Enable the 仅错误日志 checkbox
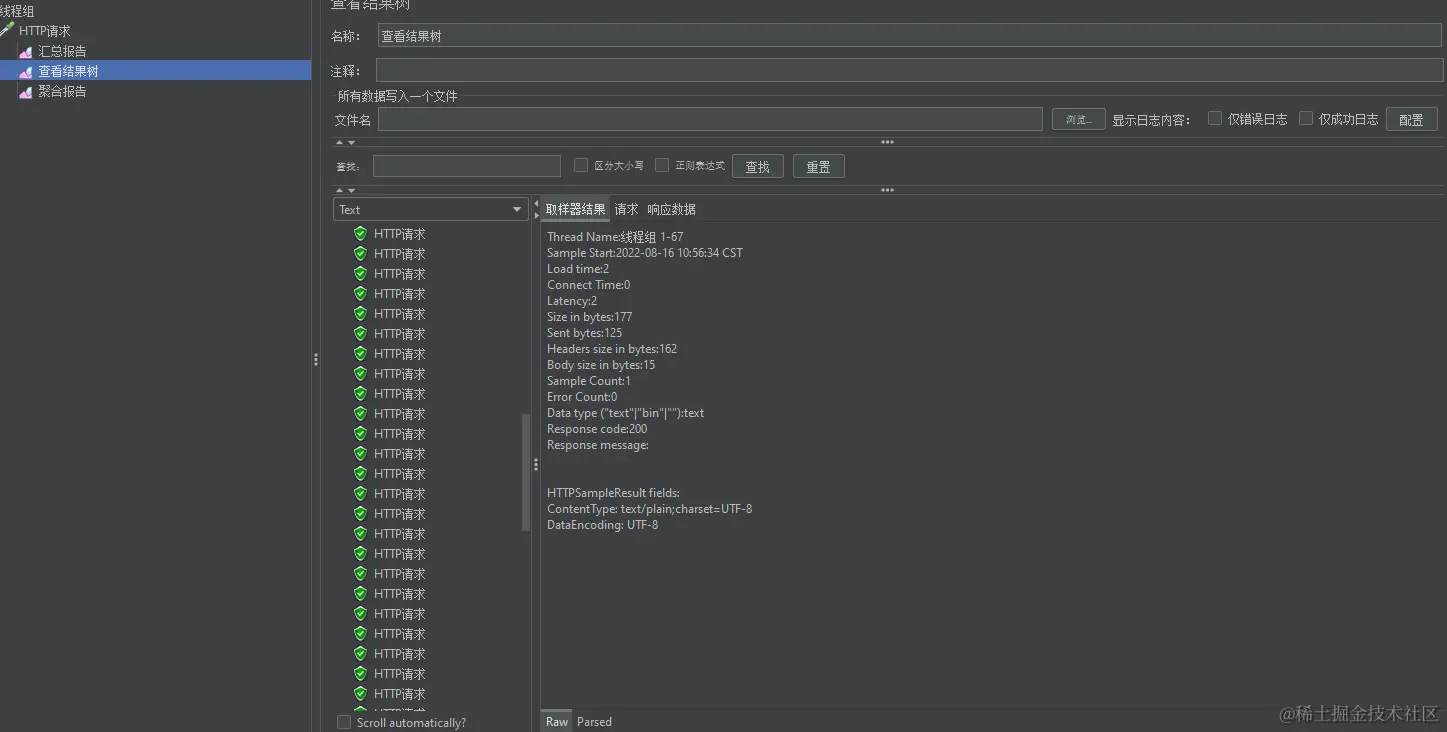This screenshot has width=1447, height=732. click(1215, 118)
